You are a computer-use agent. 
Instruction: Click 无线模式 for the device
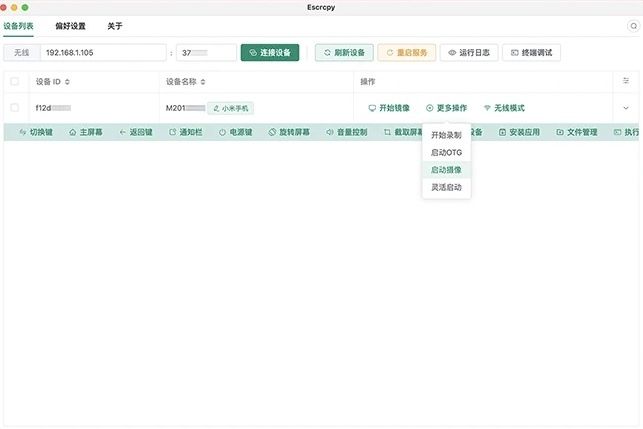(x=504, y=108)
